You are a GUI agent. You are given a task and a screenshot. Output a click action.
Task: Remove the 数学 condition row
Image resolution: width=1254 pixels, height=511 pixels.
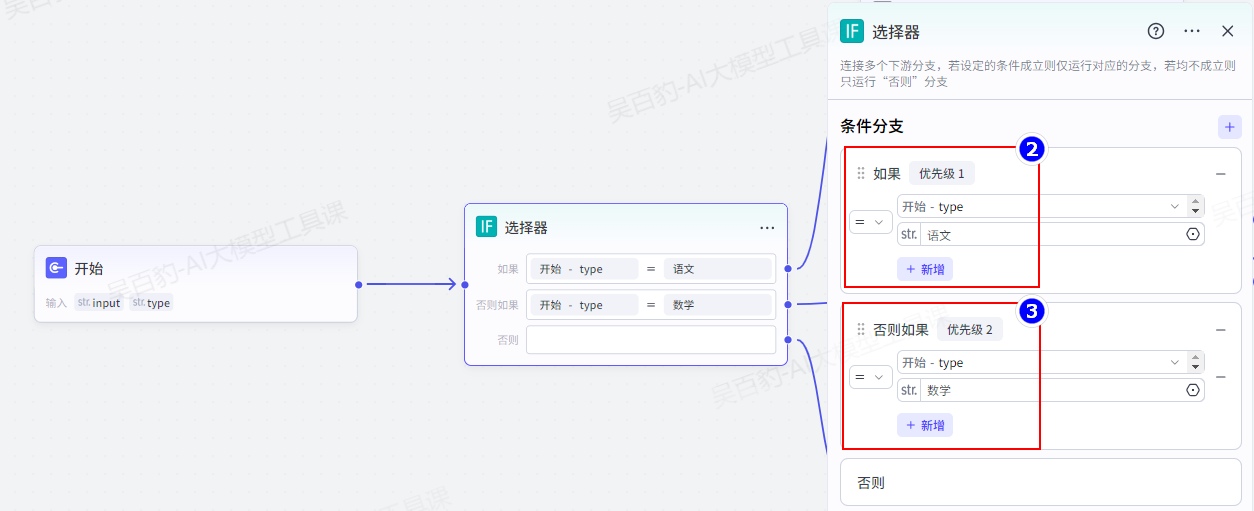click(x=1220, y=377)
